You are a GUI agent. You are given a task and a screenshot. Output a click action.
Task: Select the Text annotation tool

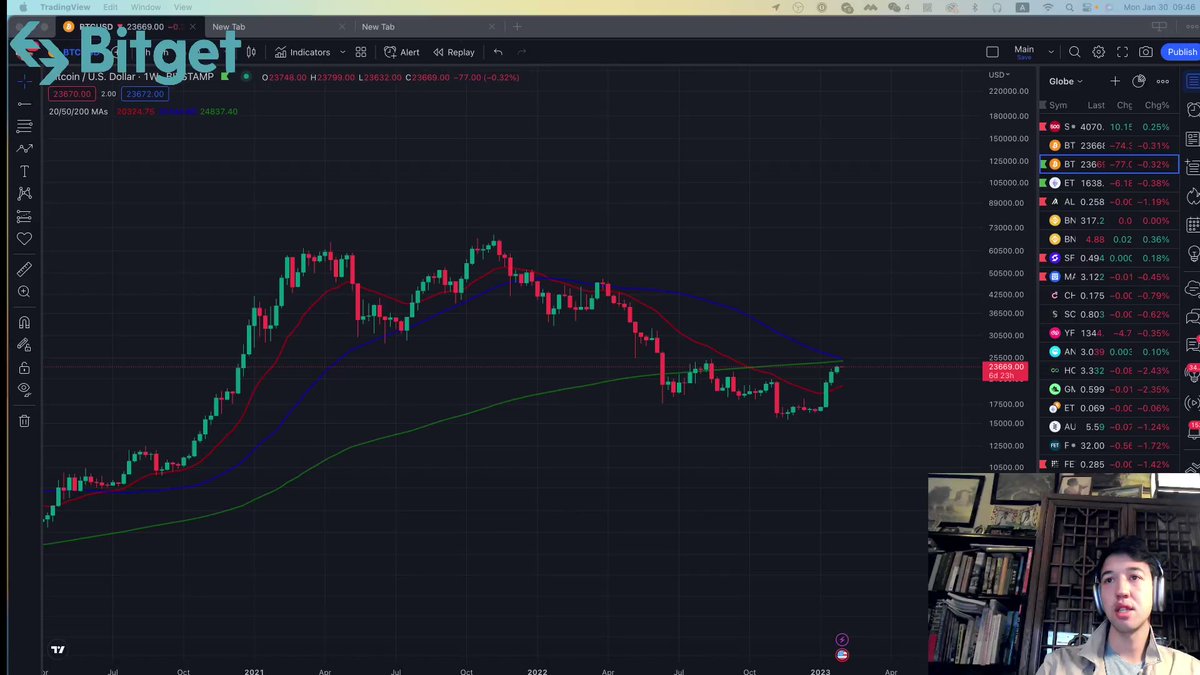(x=24, y=171)
